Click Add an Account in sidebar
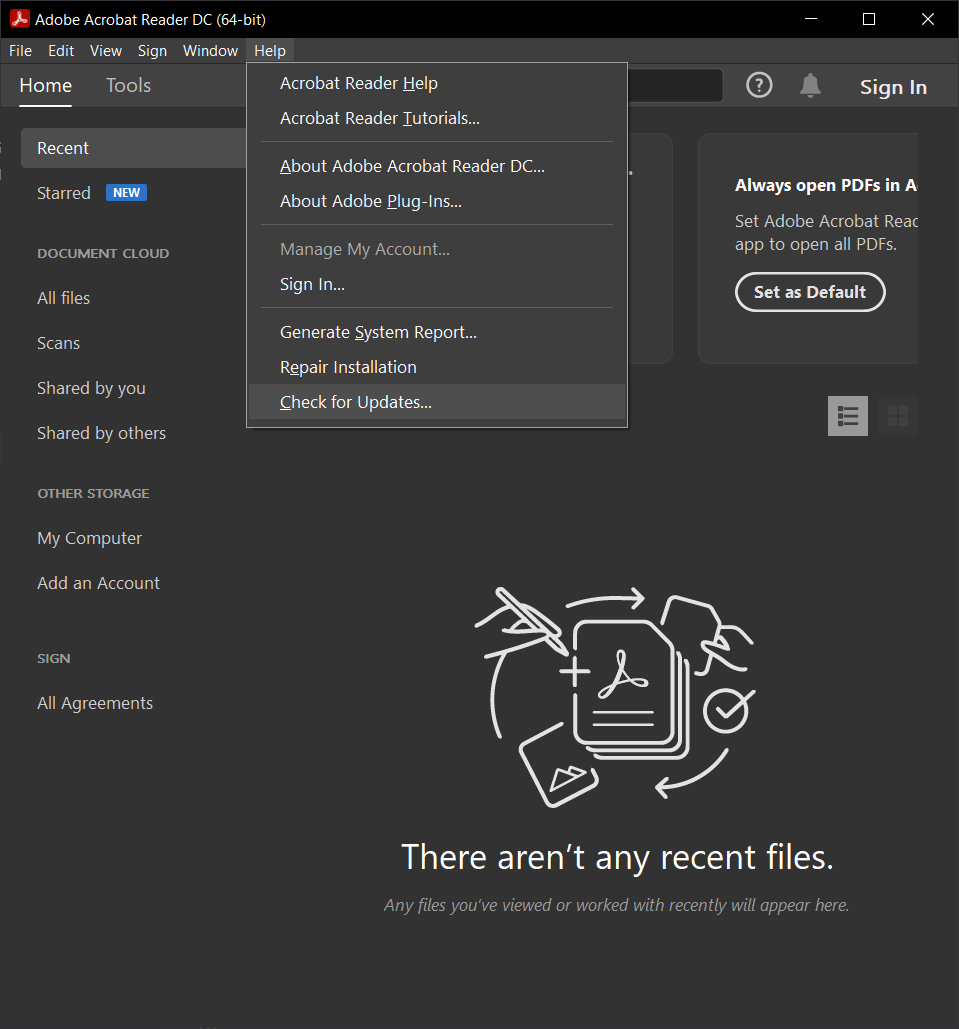The width and height of the screenshot is (959, 1029). coord(98,583)
